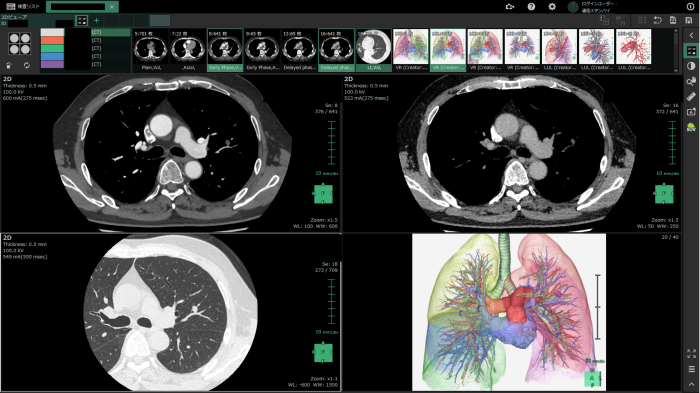Select the highlighted first [CT] study row
This screenshot has width=700, height=393.
(x=111, y=32)
